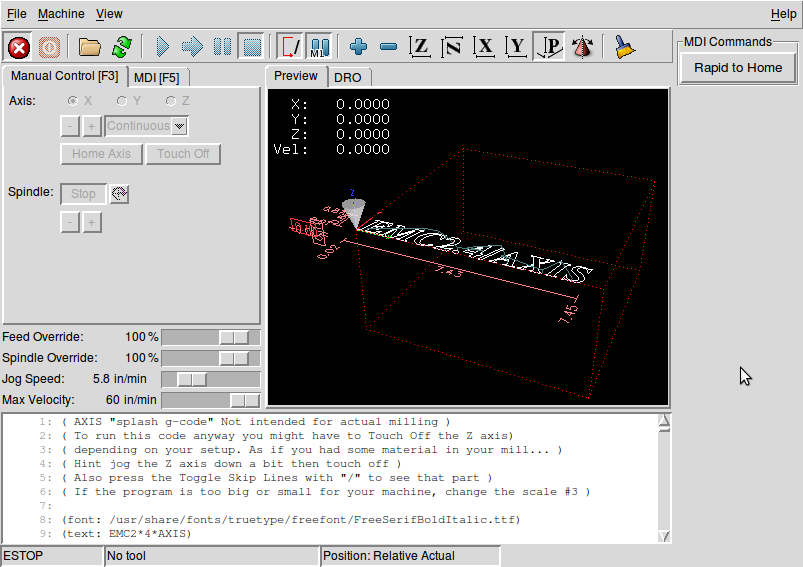Click Rapid to Home MDI command
The height and width of the screenshot is (567, 803).
[x=738, y=68]
